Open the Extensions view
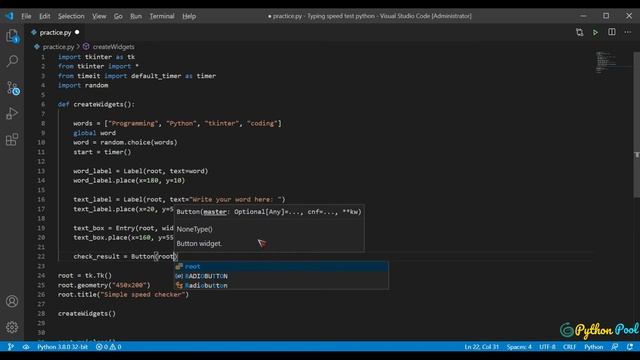 (12, 140)
